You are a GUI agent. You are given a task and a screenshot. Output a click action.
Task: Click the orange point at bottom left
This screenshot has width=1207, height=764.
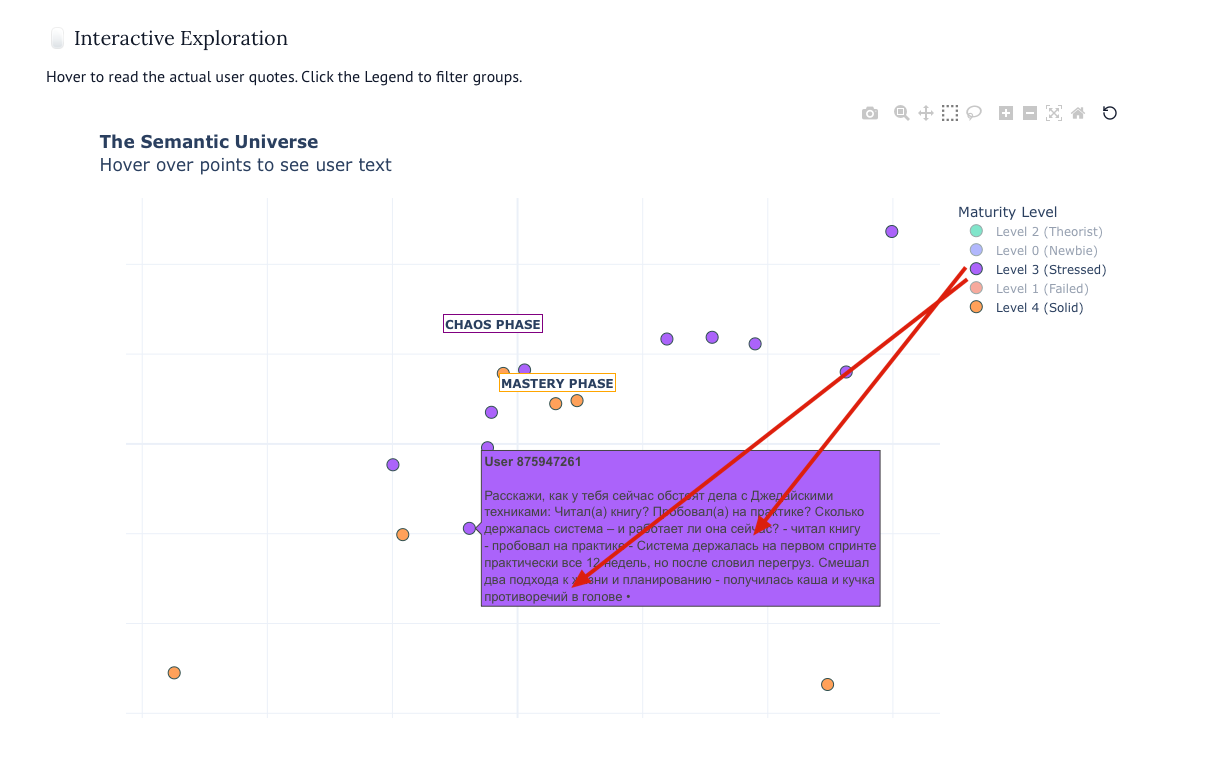point(174,673)
